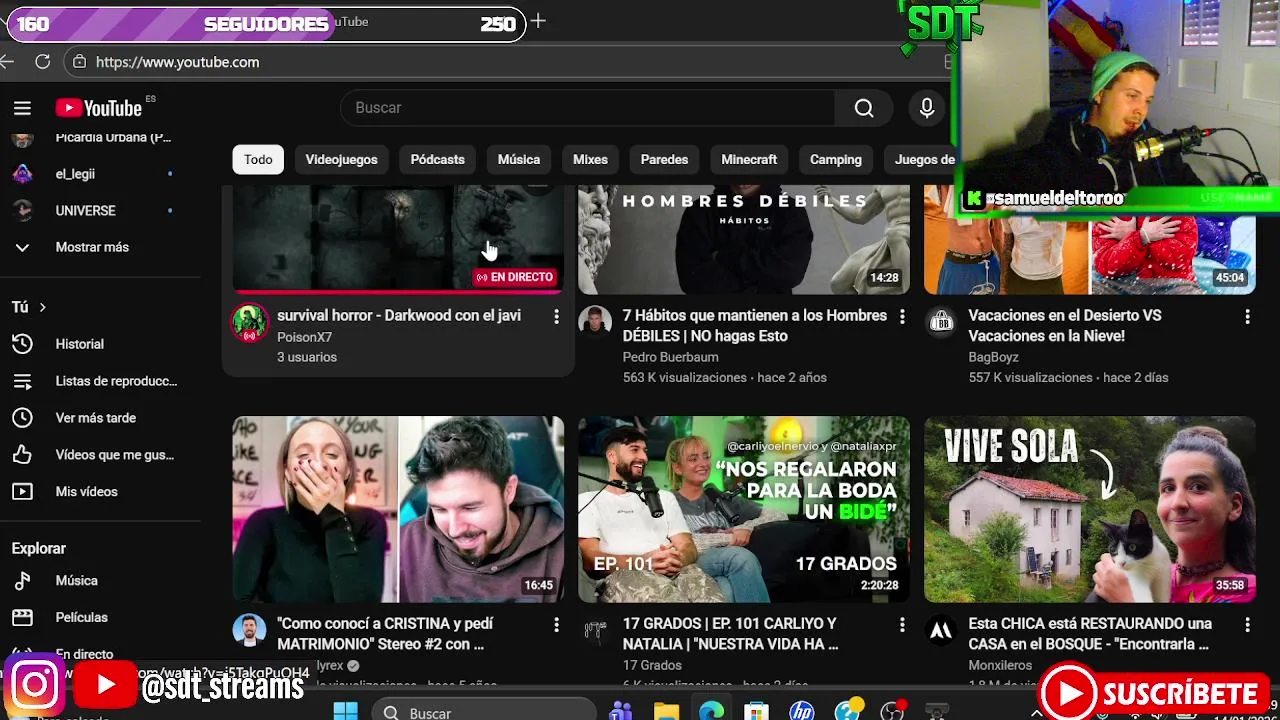The image size is (1280, 720).
Task: Go back using the browser's back arrow
Action: click(7, 62)
